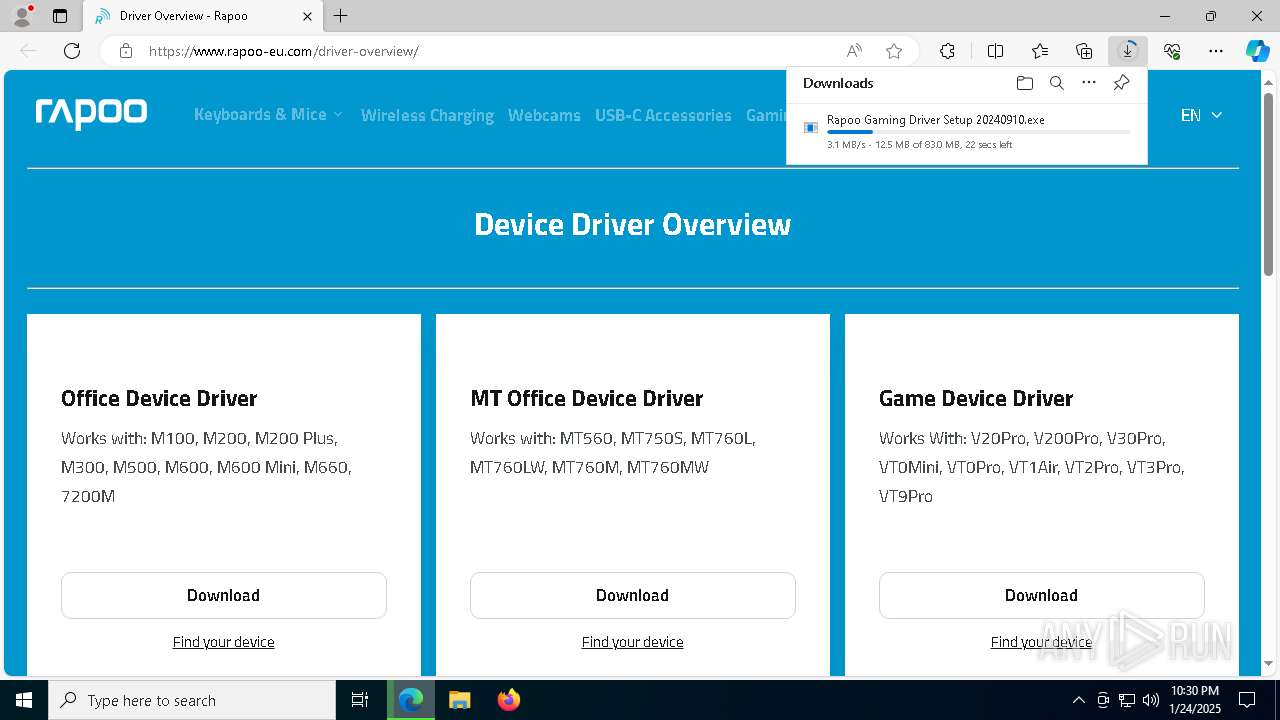Add page to favorites star icon
Screen dimensions: 1280x720
[894, 51]
